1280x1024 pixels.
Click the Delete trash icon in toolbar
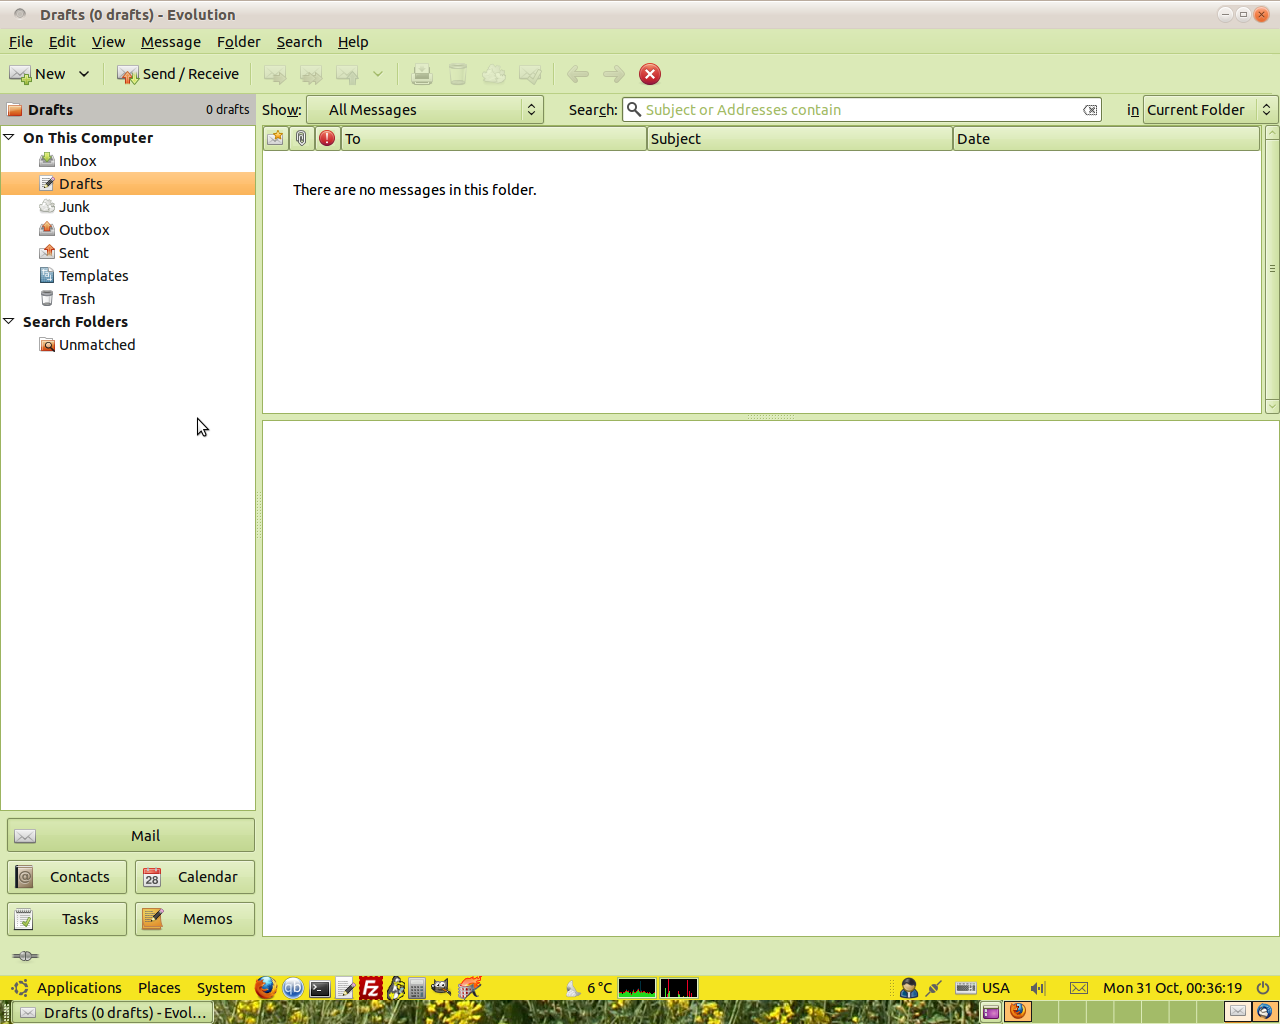[x=458, y=74]
